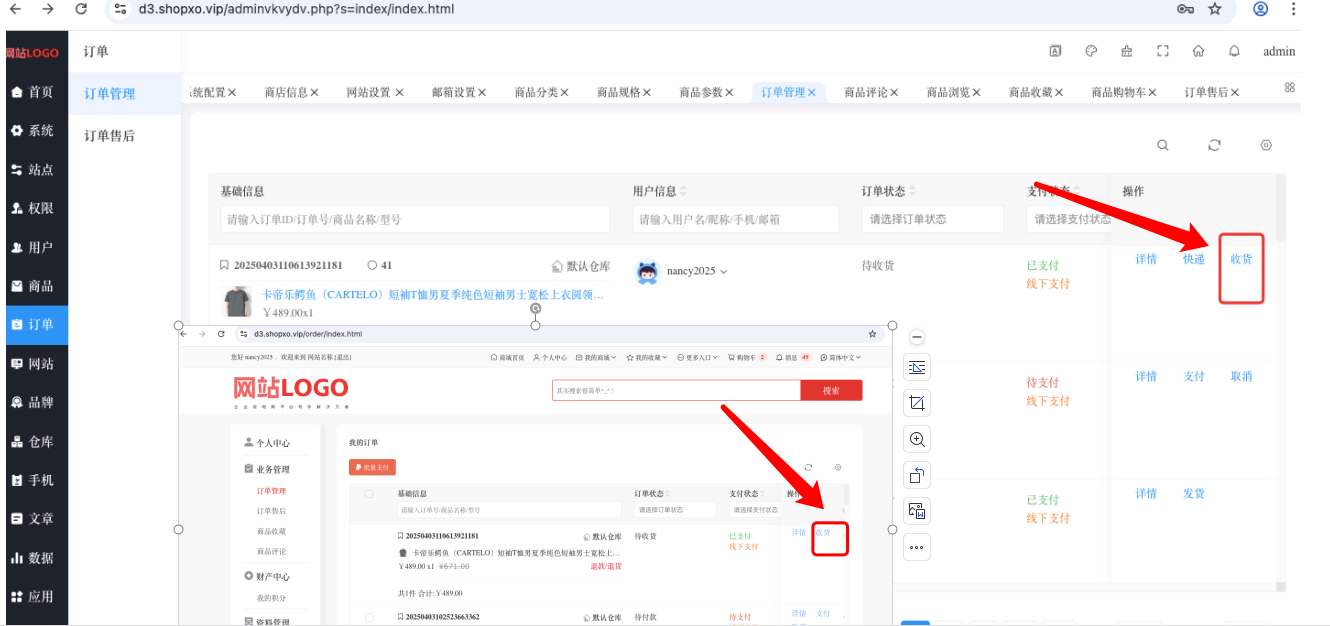
Task: Refresh the order list with refresh icon
Action: click(x=1214, y=145)
